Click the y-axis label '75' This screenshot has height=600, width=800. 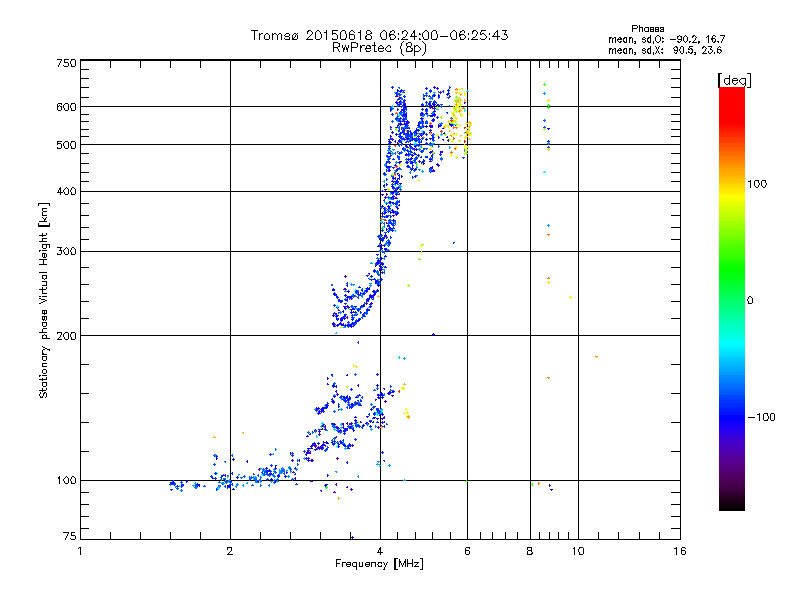click(x=70, y=536)
